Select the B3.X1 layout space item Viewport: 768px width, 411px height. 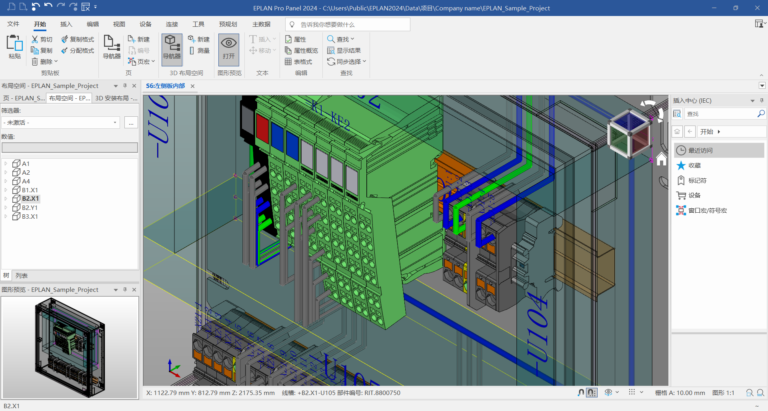click(25, 217)
